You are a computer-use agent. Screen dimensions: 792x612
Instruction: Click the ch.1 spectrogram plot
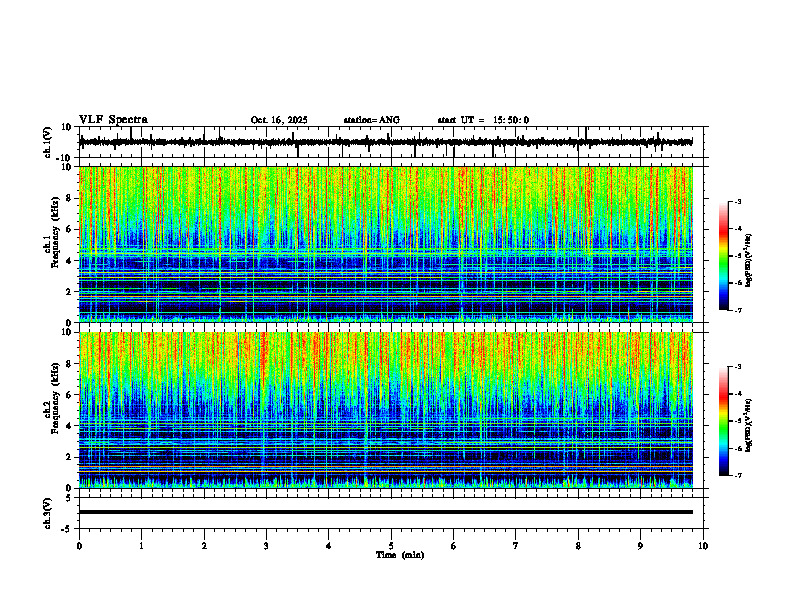coord(385,244)
